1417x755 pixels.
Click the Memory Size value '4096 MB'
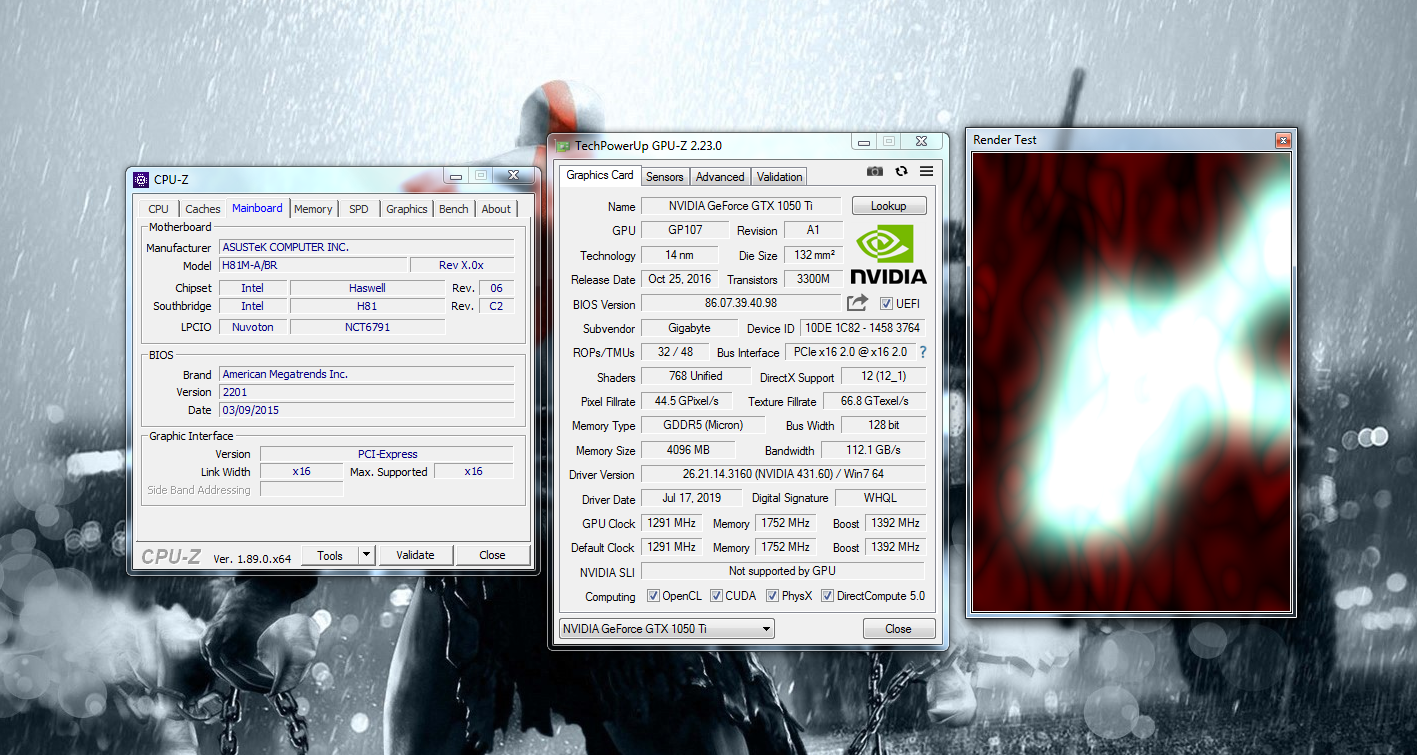[x=688, y=450]
